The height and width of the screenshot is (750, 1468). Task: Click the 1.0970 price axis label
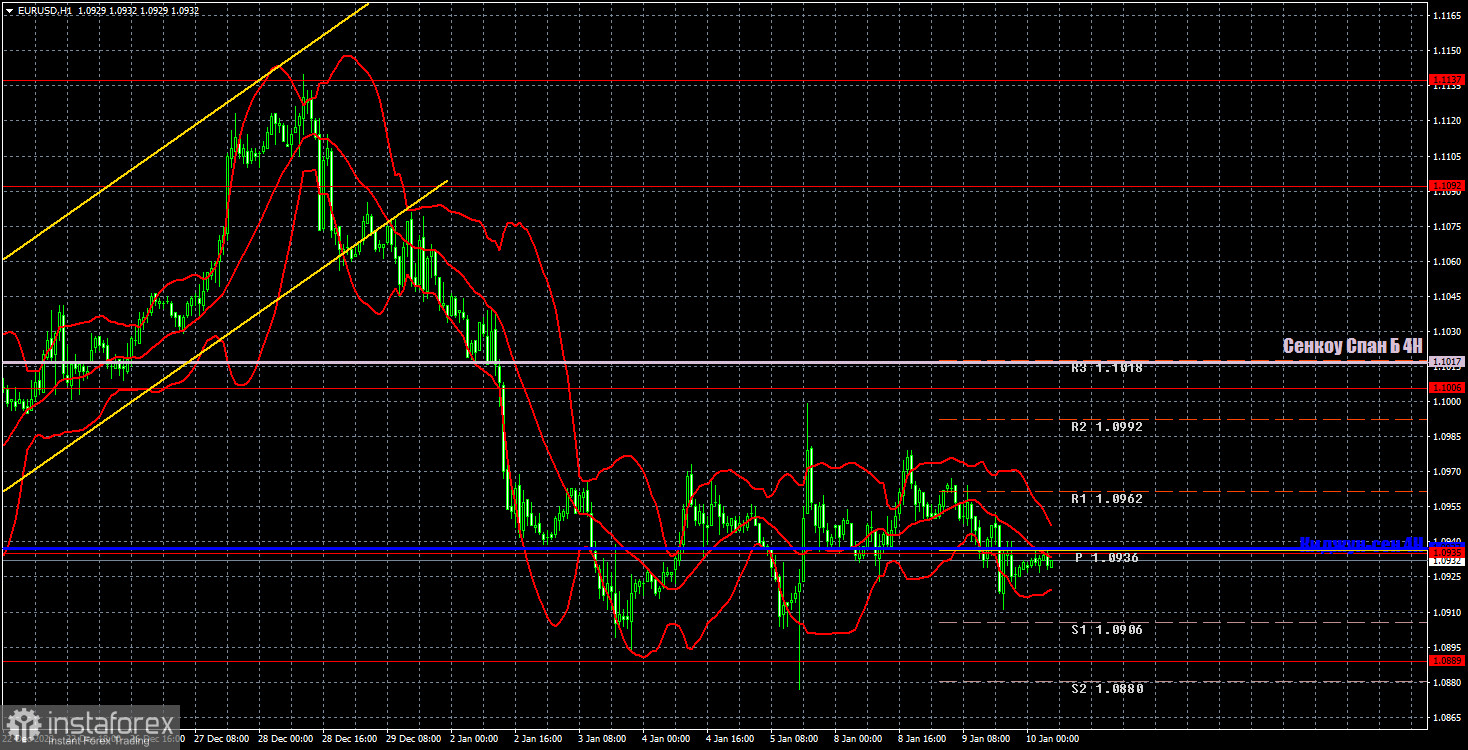(1448, 472)
